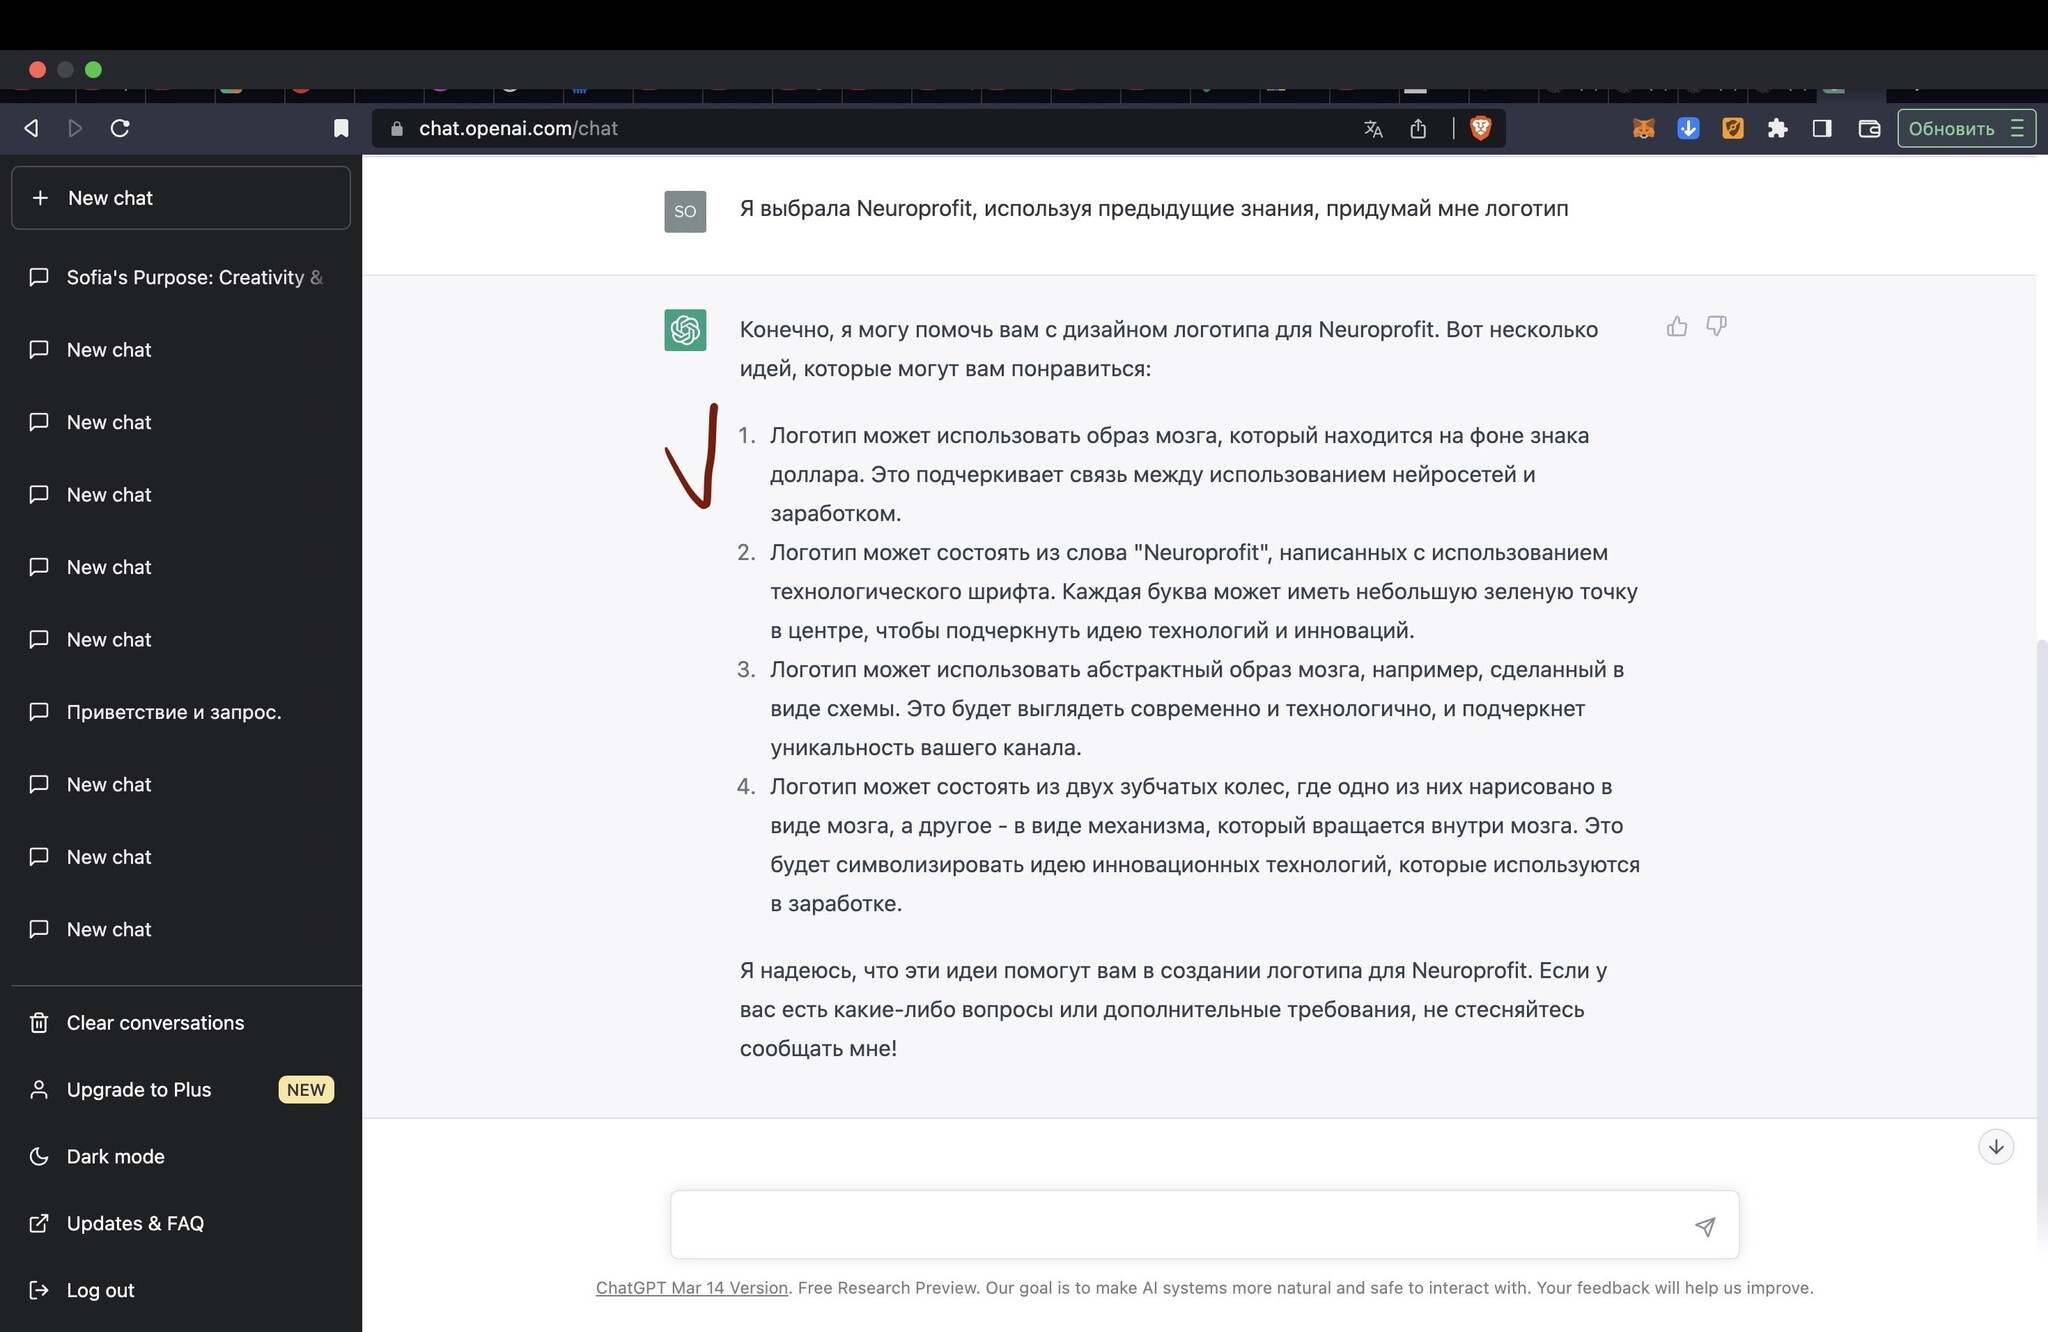Toggle Dark mode setting
The image size is (2048, 1332).
tap(115, 1156)
